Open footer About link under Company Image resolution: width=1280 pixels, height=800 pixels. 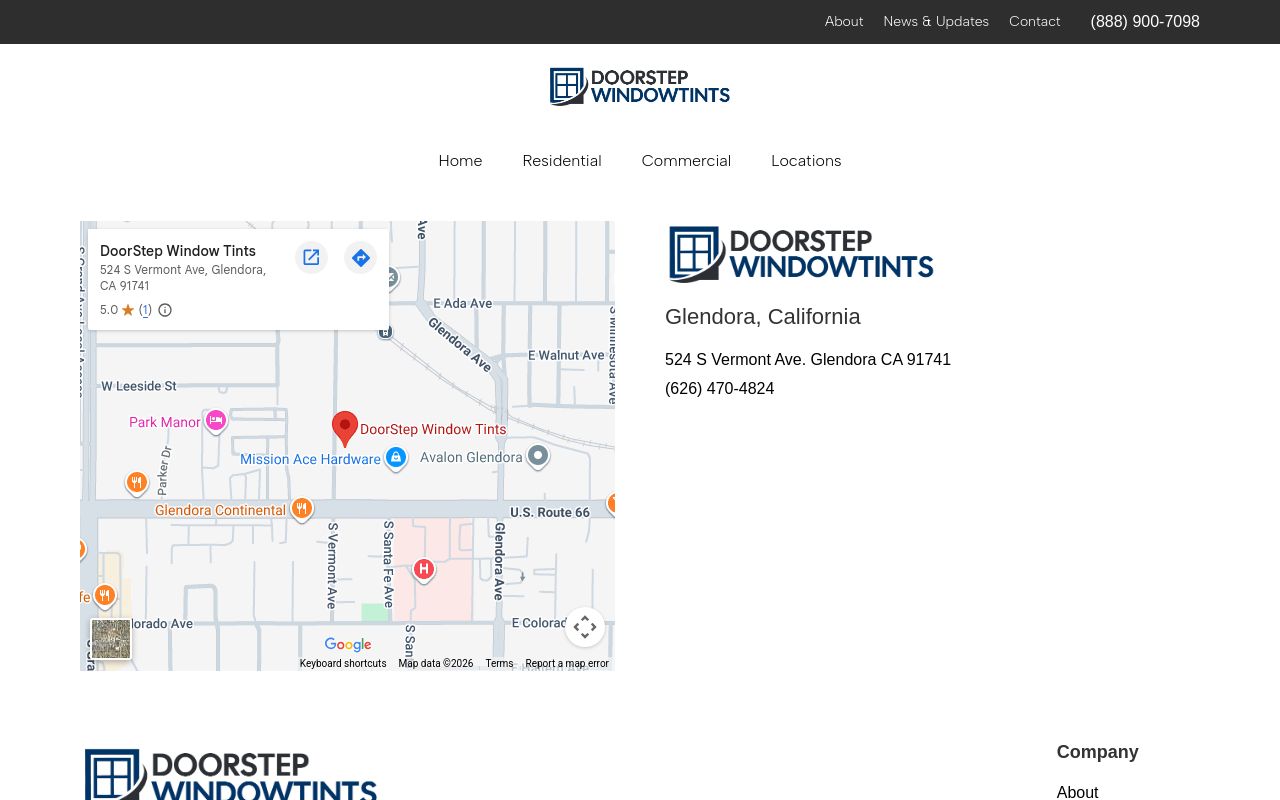[x=1078, y=793]
